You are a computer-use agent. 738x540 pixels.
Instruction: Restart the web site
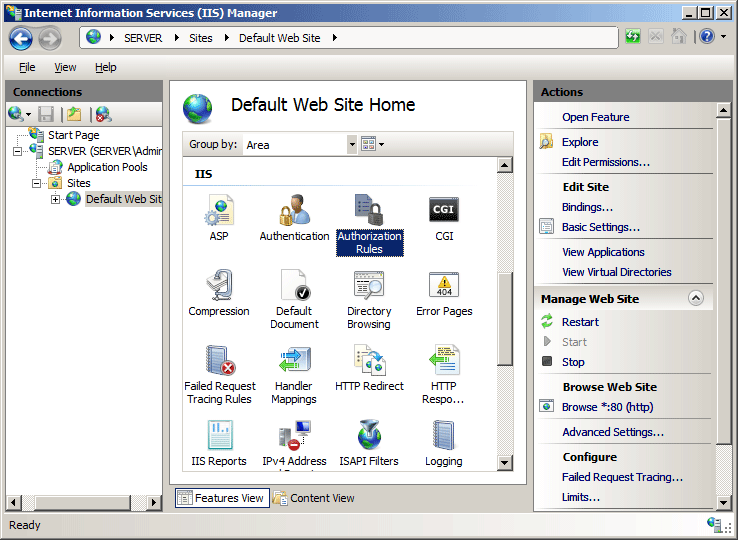pos(580,322)
